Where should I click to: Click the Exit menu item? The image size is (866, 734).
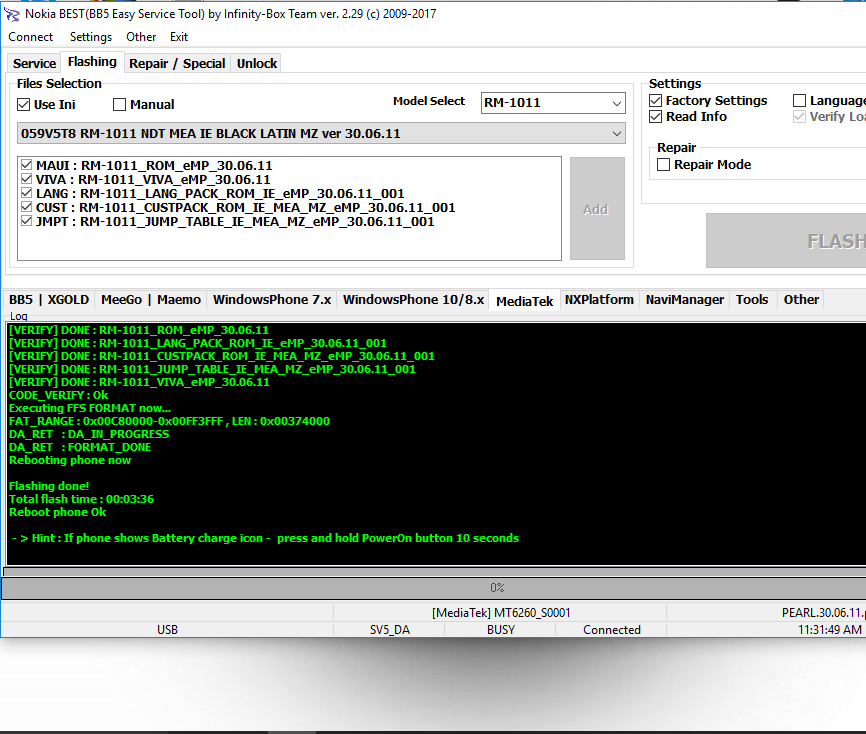179,37
